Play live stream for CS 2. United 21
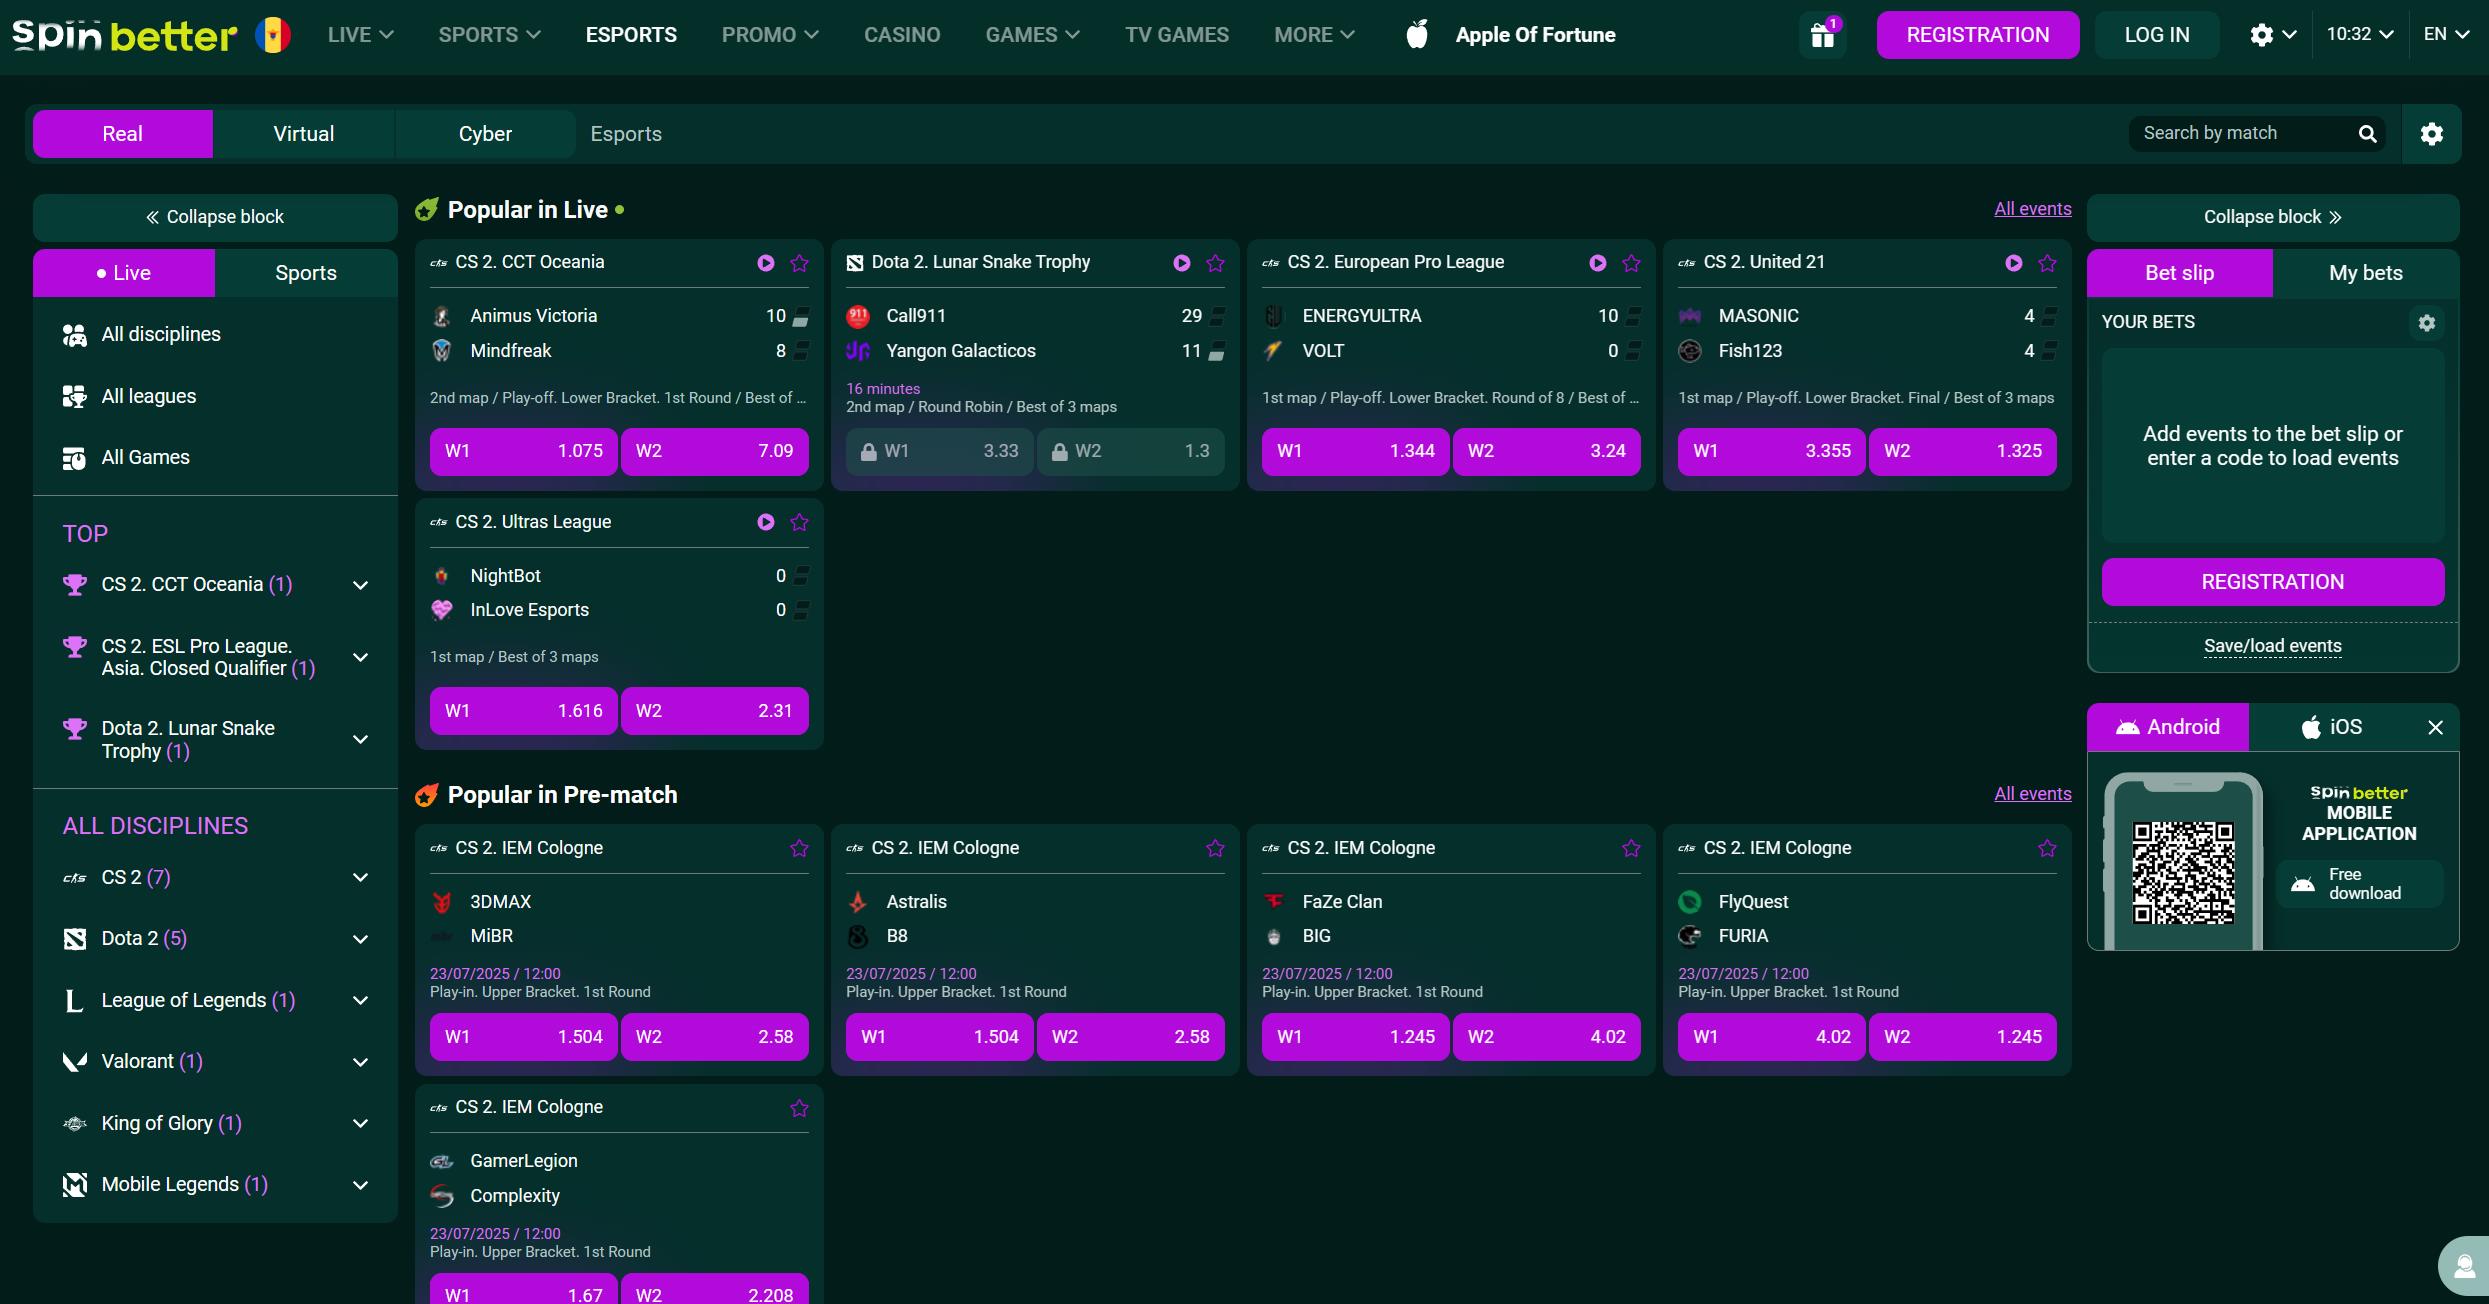The width and height of the screenshot is (2489, 1304). point(2014,263)
